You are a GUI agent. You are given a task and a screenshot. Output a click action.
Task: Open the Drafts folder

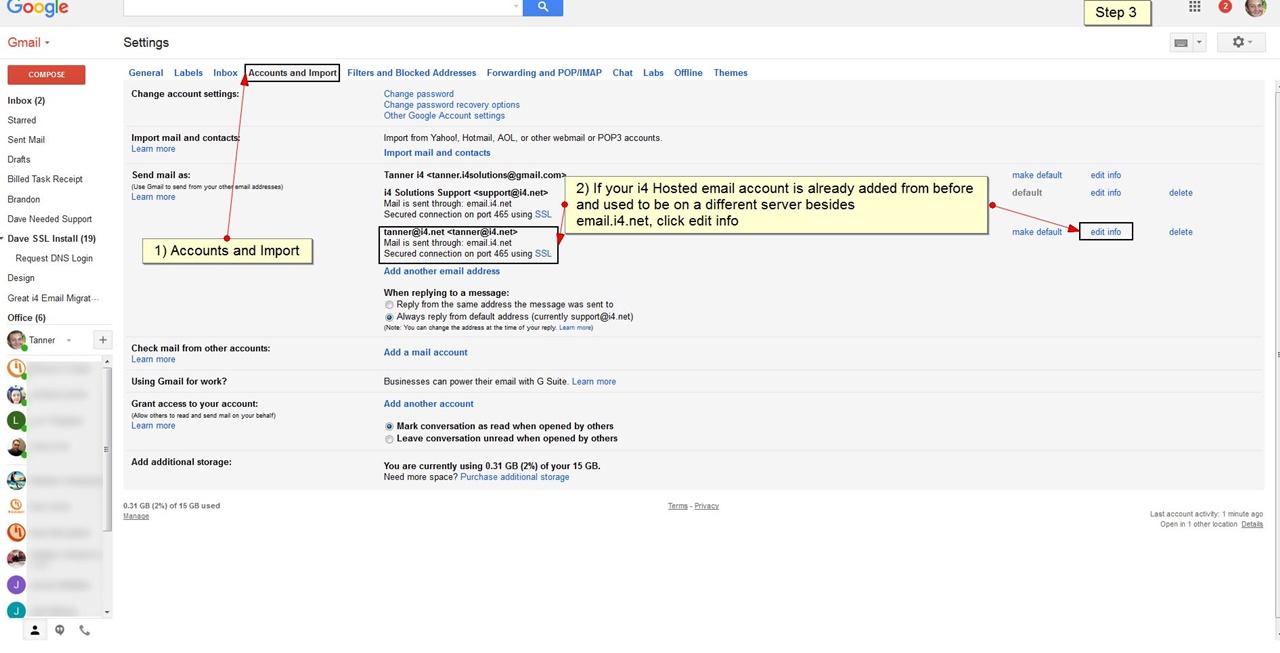tap(19, 160)
